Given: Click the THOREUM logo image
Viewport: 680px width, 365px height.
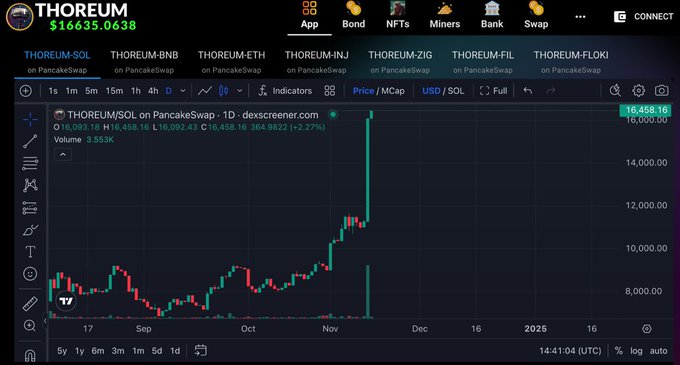Looking at the screenshot, I should 20,16.
